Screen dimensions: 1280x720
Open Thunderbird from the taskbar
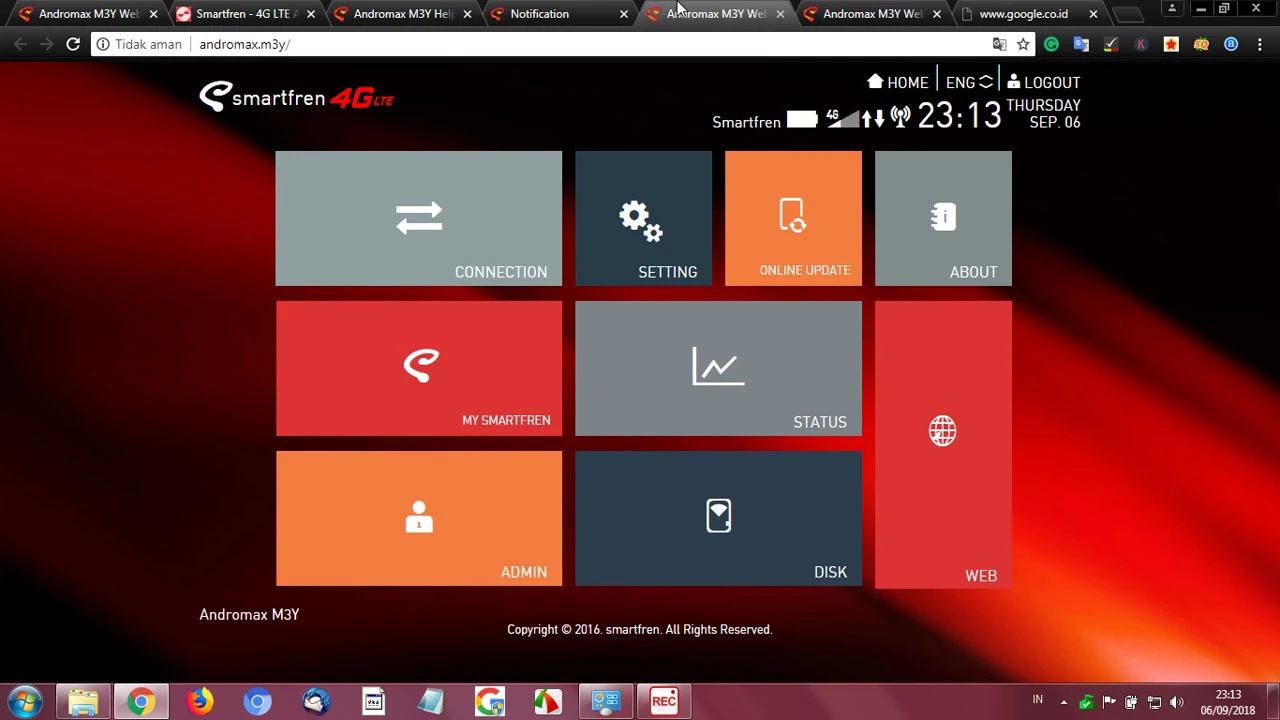coord(316,702)
